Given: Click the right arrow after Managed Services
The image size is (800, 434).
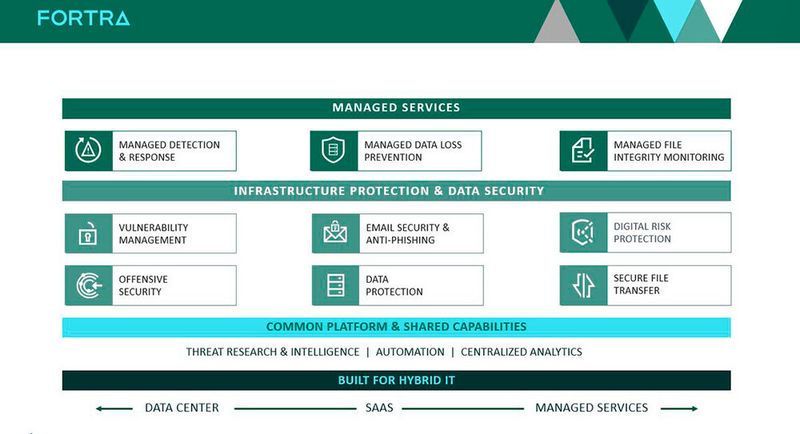Looking at the screenshot, I should click(x=679, y=409).
